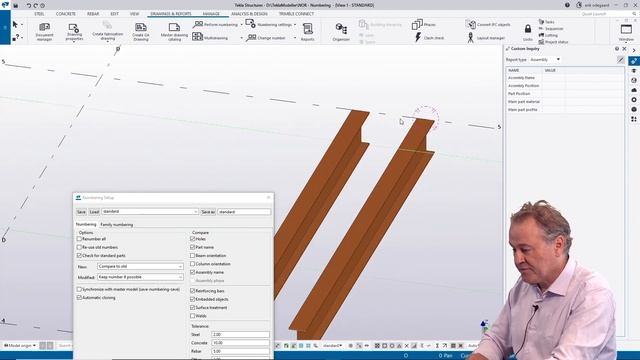Click Convert IFC objects

point(488,24)
